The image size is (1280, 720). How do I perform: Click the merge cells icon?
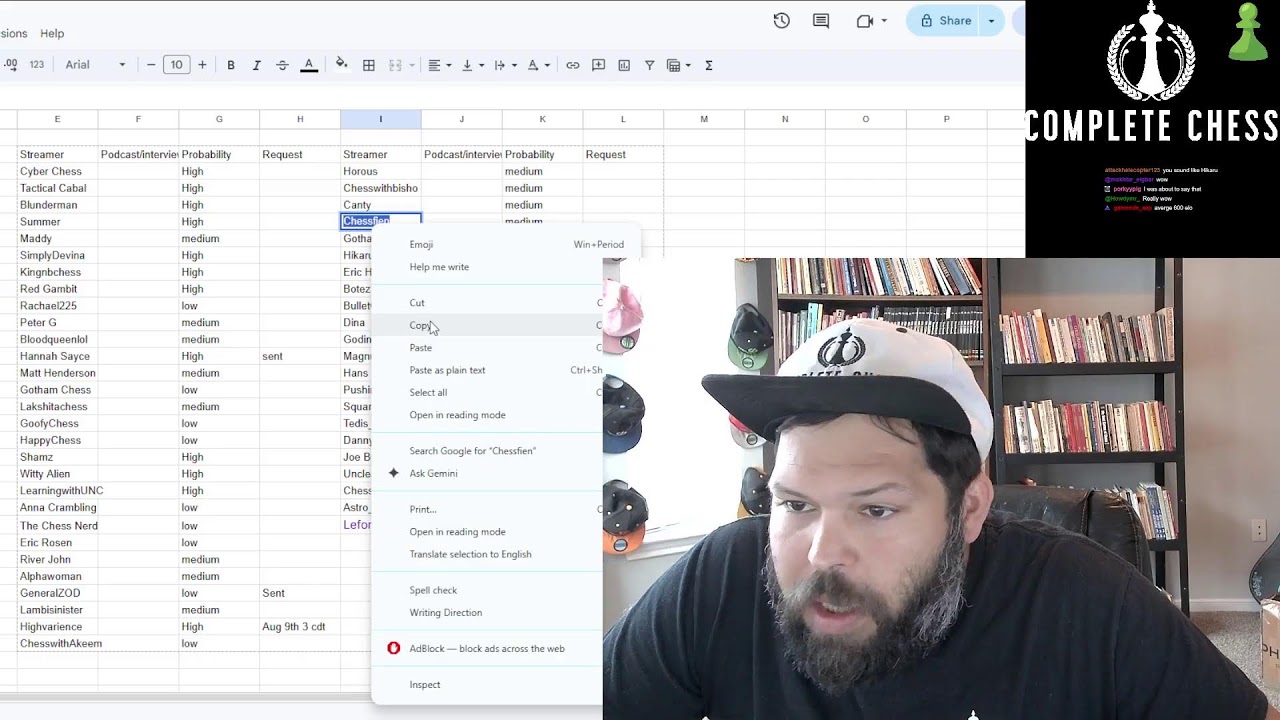point(395,65)
